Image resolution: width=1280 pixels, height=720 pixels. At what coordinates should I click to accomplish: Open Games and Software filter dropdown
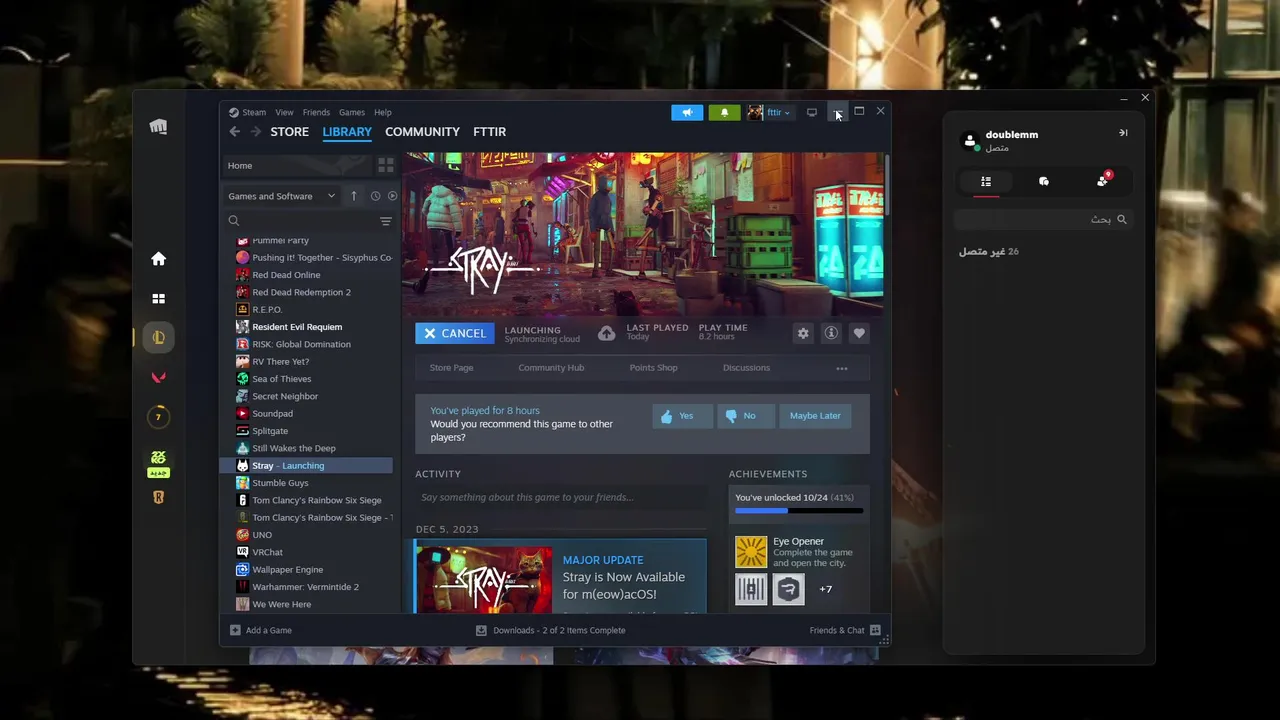tap(281, 196)
